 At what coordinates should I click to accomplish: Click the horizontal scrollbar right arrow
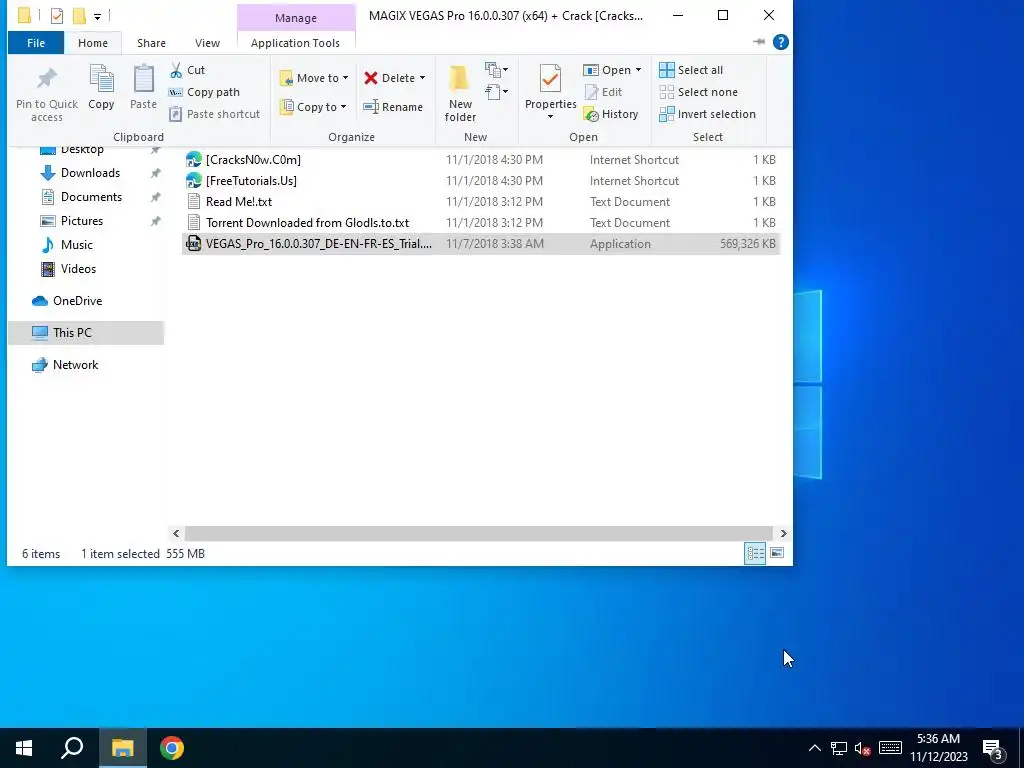(783, 534)
